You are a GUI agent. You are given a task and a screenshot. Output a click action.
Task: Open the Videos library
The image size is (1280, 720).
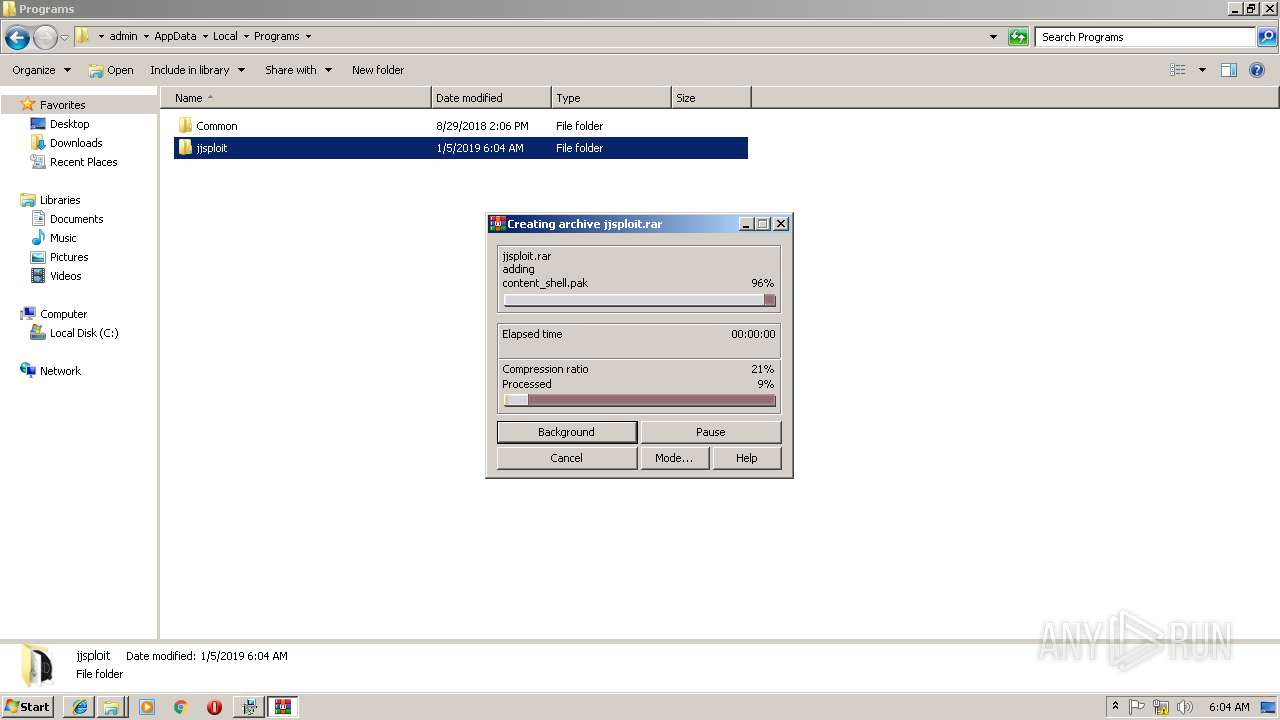(65, 276)
